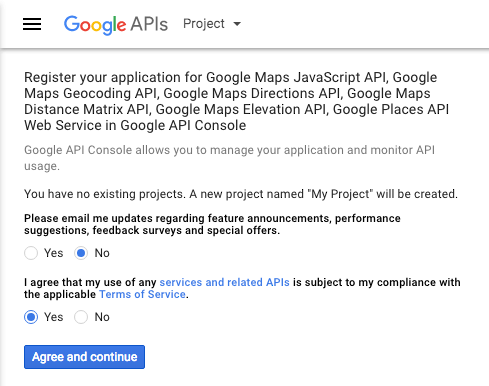Click the Google APIs logo
This screenshot has height=386, width=489.
(116, 24)
